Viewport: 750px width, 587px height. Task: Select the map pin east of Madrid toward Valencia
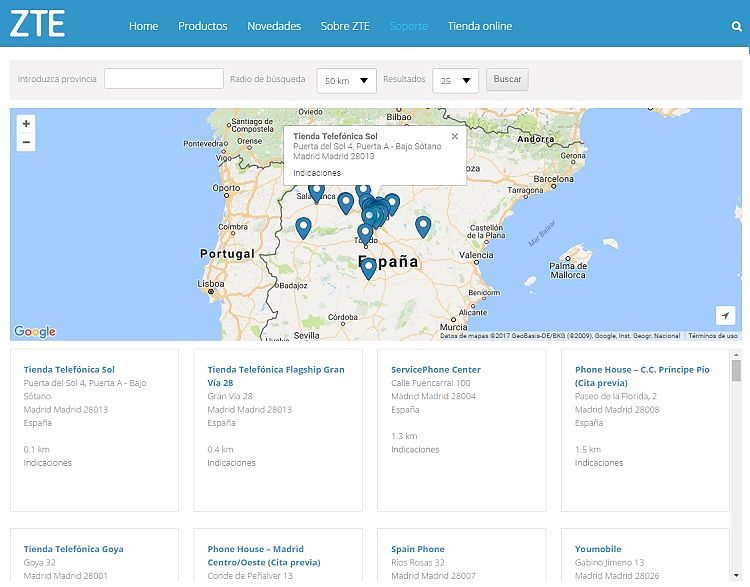pos(423,227)
